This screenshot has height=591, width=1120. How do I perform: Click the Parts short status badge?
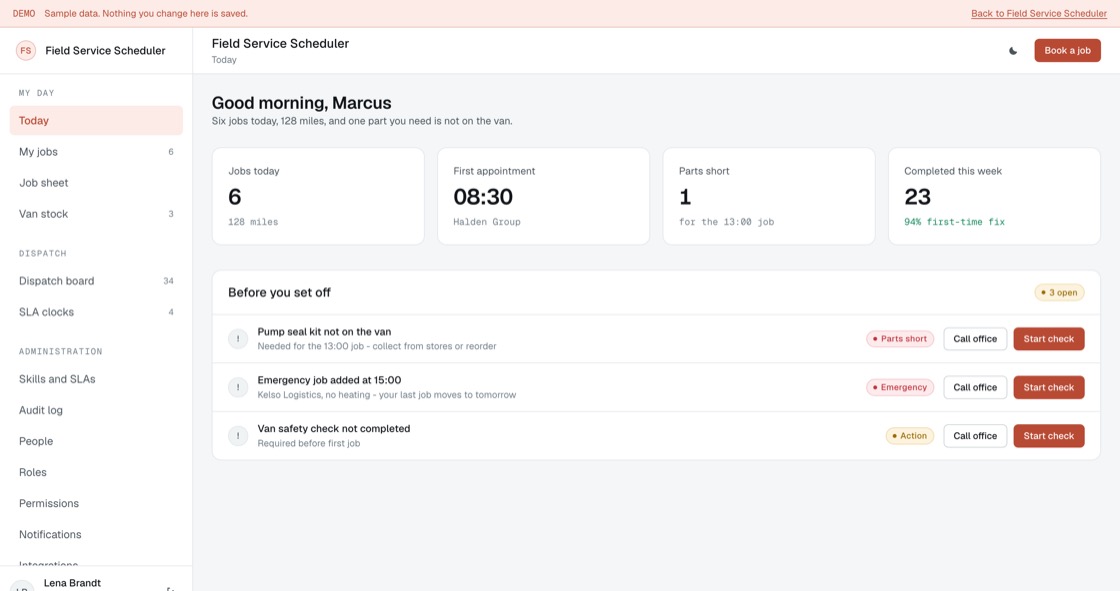pos(900,339)
